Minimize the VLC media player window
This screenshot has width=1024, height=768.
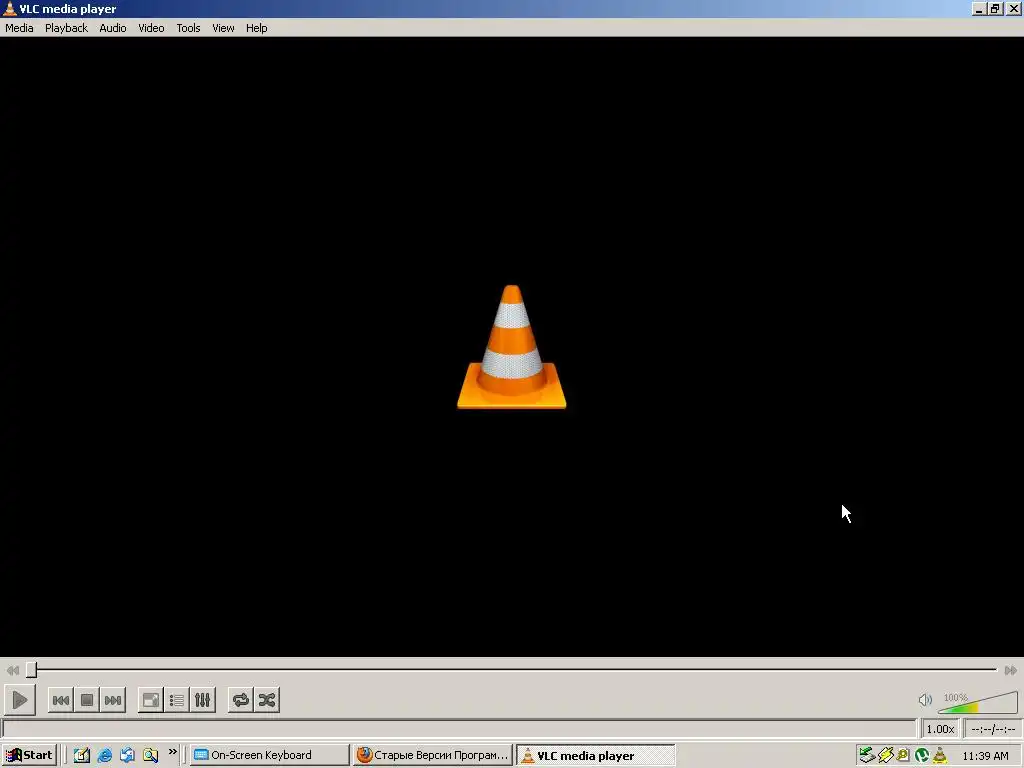[978, 8]
